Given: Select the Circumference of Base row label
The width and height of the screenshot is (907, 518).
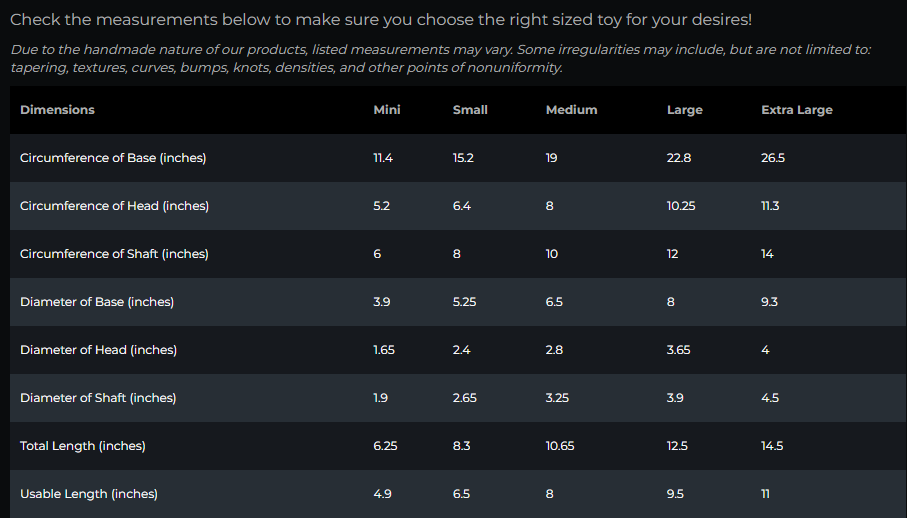Looking at the screenshot, I should tap(113, 158).
